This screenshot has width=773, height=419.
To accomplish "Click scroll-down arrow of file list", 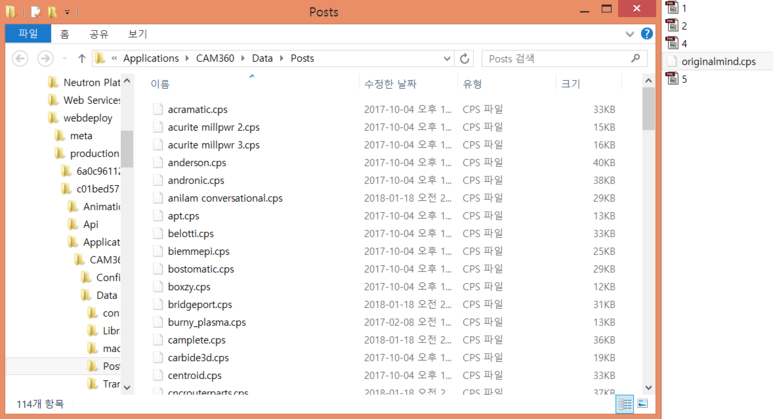I will tap(649, 387).
